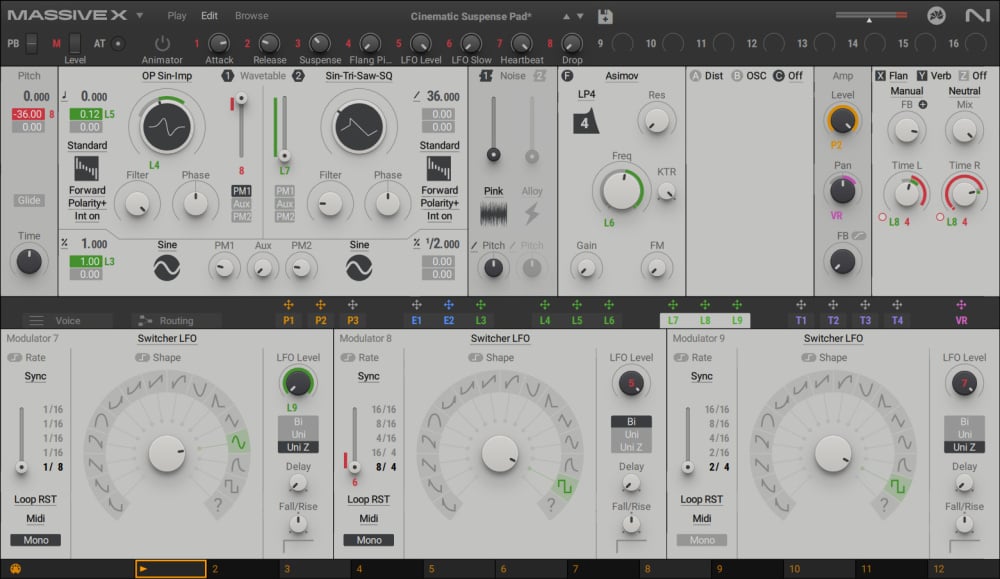Click the feedback link icon by Amp FB
This screenshot has height=579, width=1000.
click(x=858, y=236)
